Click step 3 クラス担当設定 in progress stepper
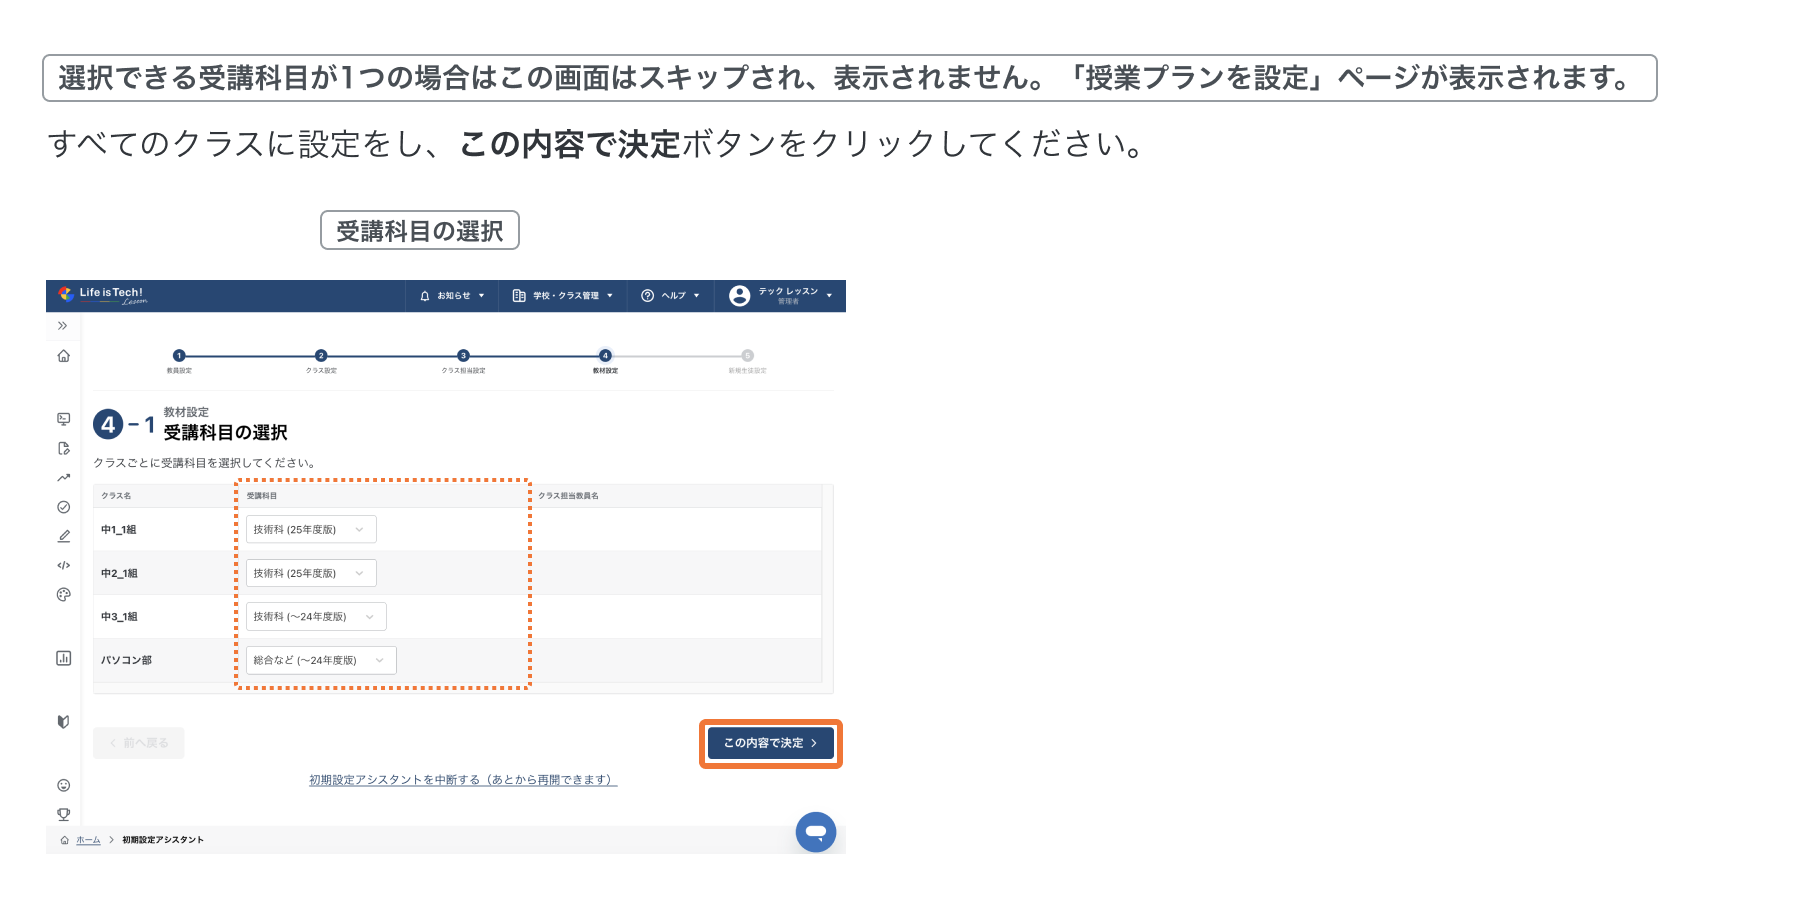Viewport: 1820px width, 916px height. tap(463, 356)
